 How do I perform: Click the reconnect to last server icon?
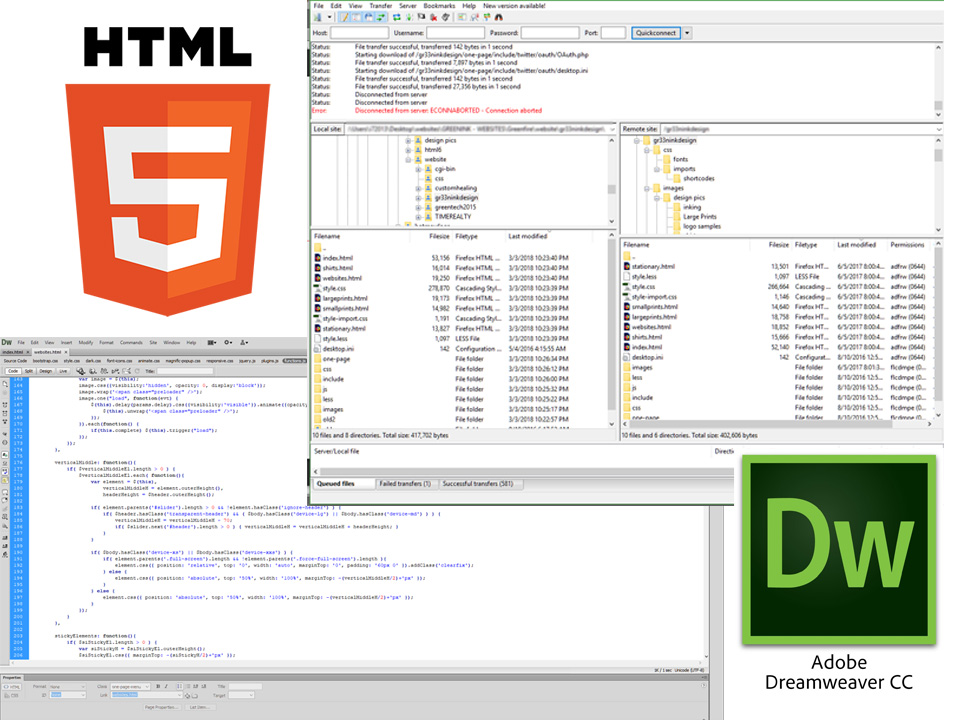coord(446,18)
